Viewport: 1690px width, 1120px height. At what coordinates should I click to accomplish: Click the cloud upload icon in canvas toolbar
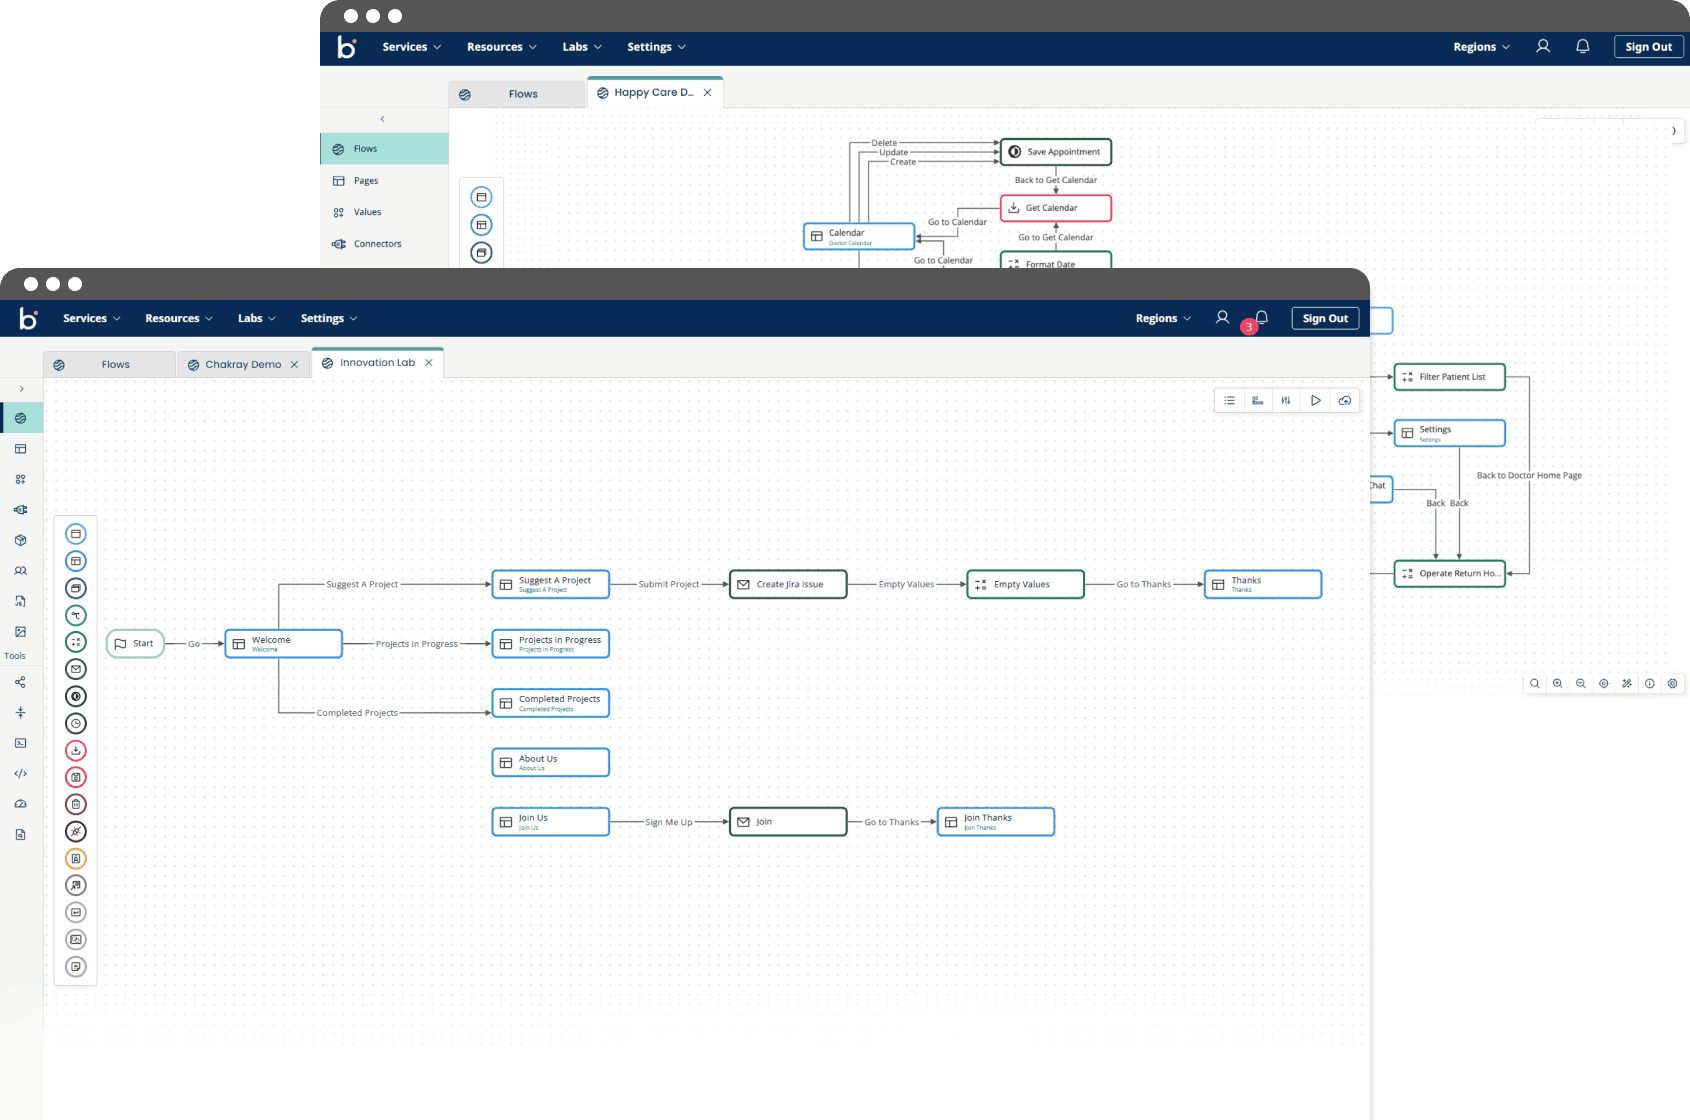[1345, 401]
